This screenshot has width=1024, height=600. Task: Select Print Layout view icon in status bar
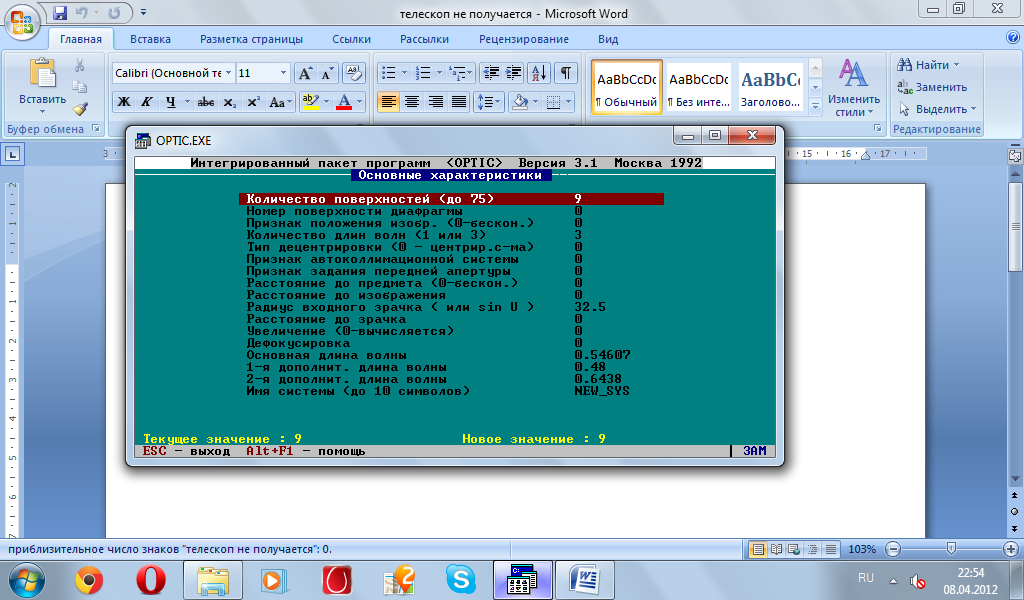point(758,549)
